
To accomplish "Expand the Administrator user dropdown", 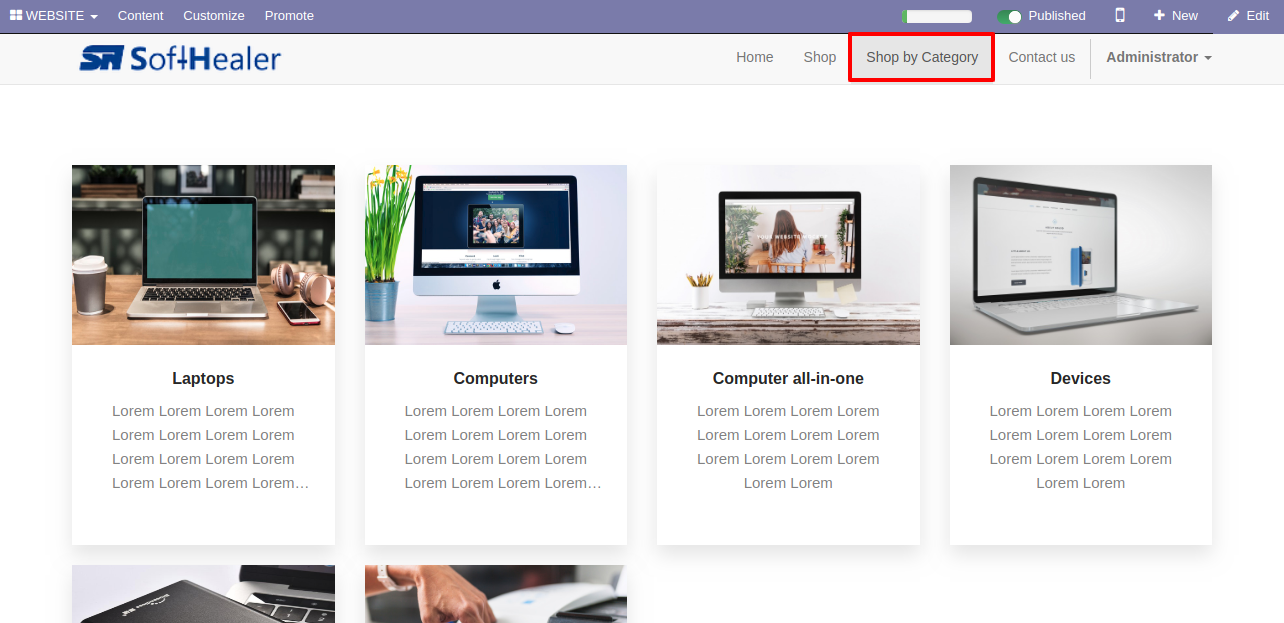I will pos(1159,57).
